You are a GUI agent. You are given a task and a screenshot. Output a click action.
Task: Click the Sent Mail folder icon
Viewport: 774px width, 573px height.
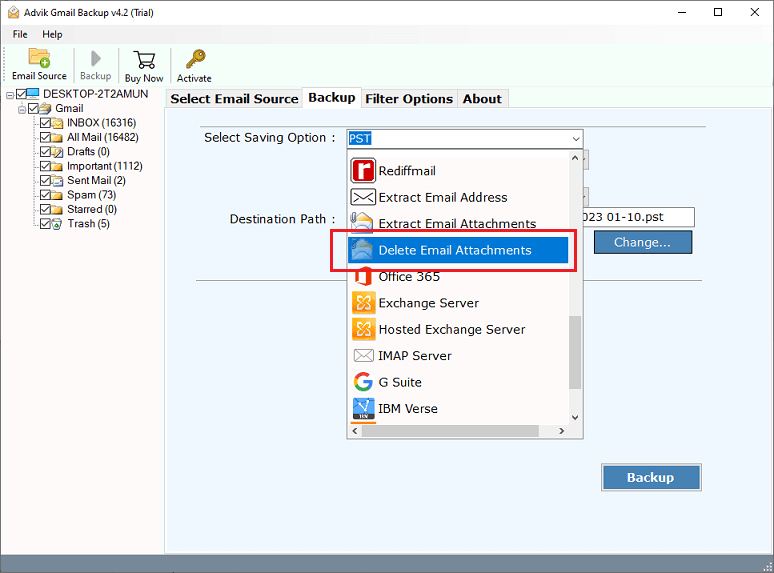pos(58,181)
